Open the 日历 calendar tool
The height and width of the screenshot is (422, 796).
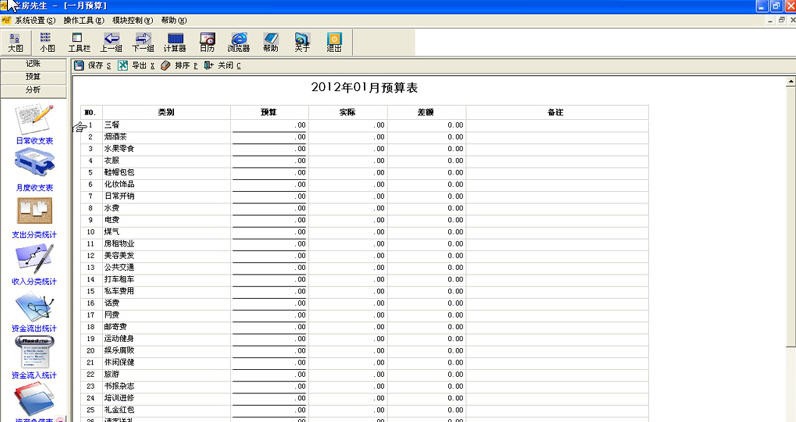[207, 42]
